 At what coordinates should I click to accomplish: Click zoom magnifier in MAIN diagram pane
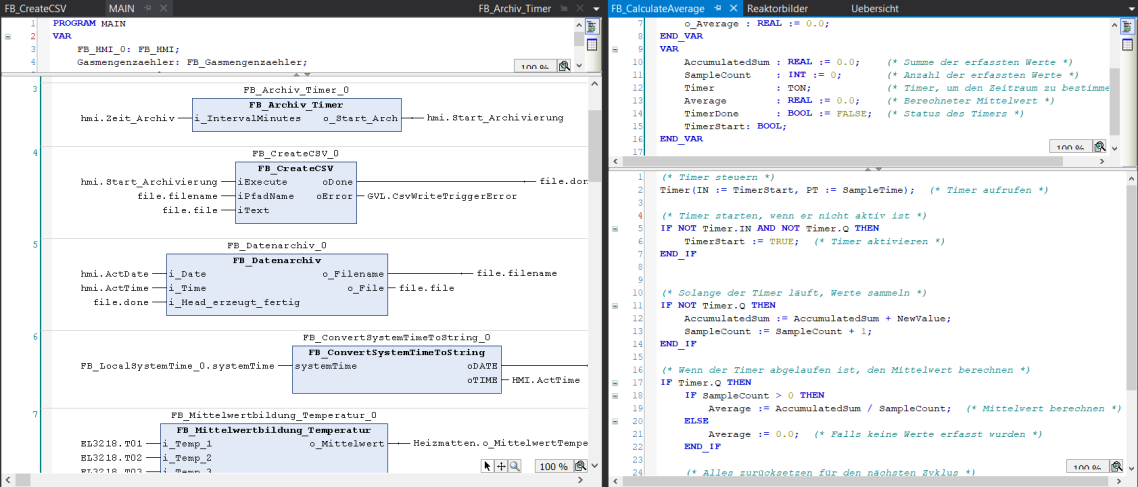[x=581, y=466]
